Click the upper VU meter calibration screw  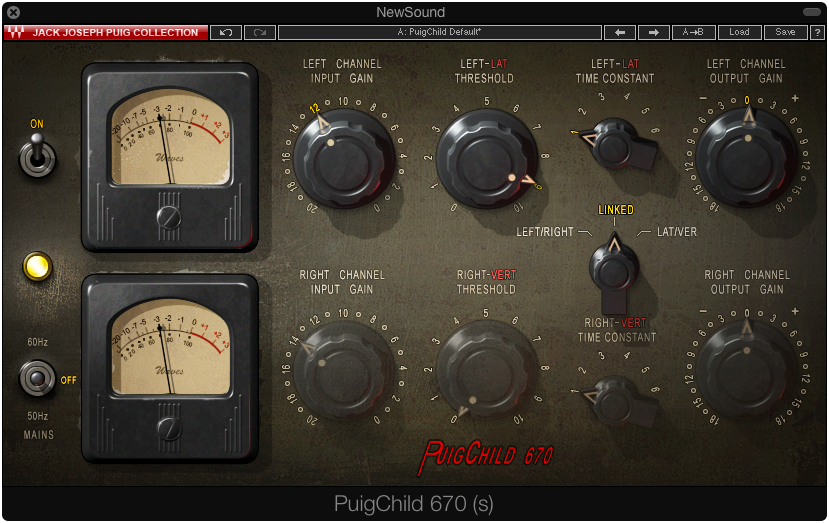169,217
